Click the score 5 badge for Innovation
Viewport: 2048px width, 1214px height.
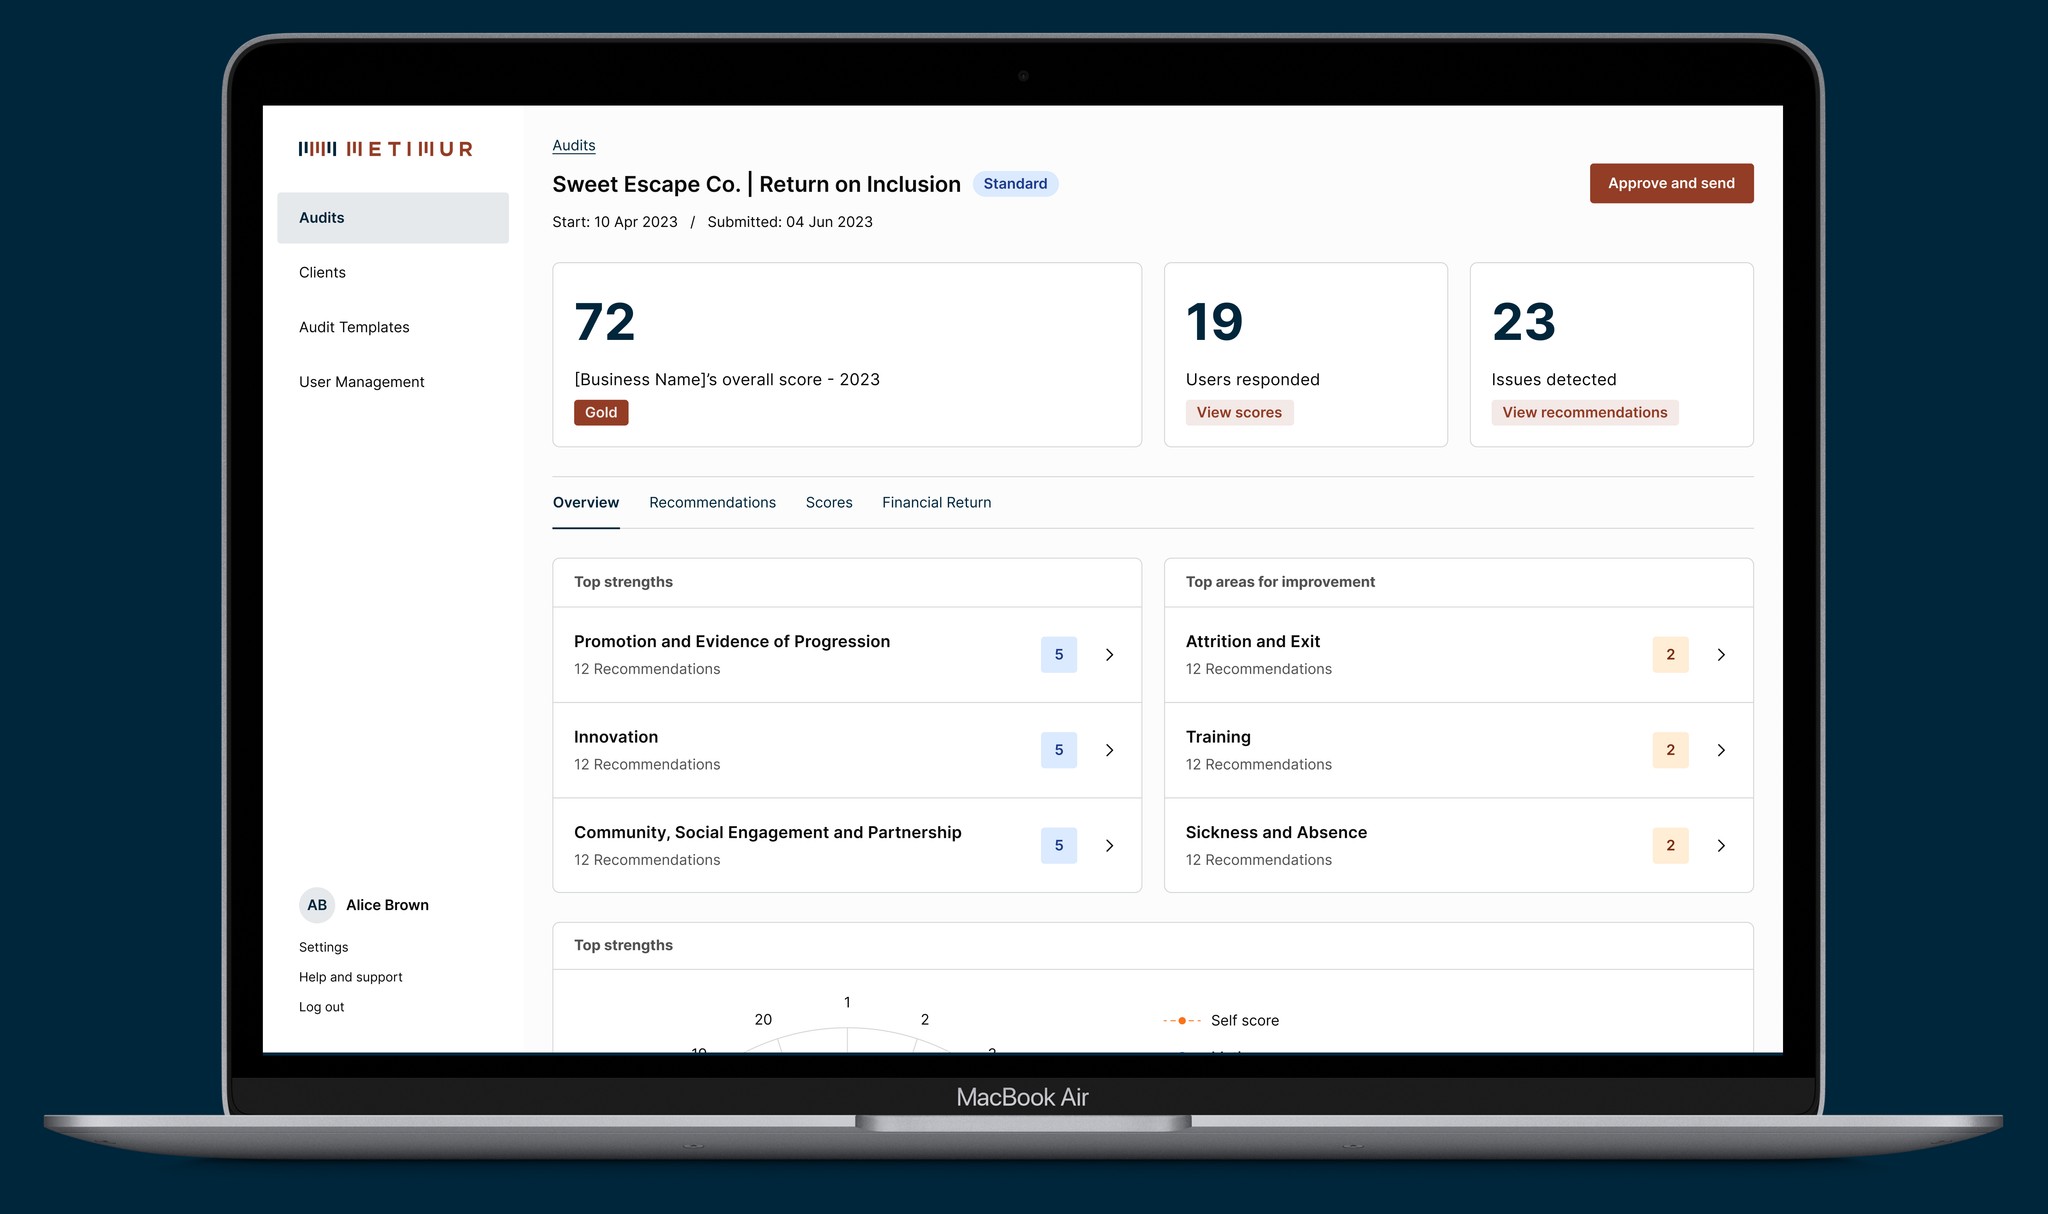point(1058,750)
